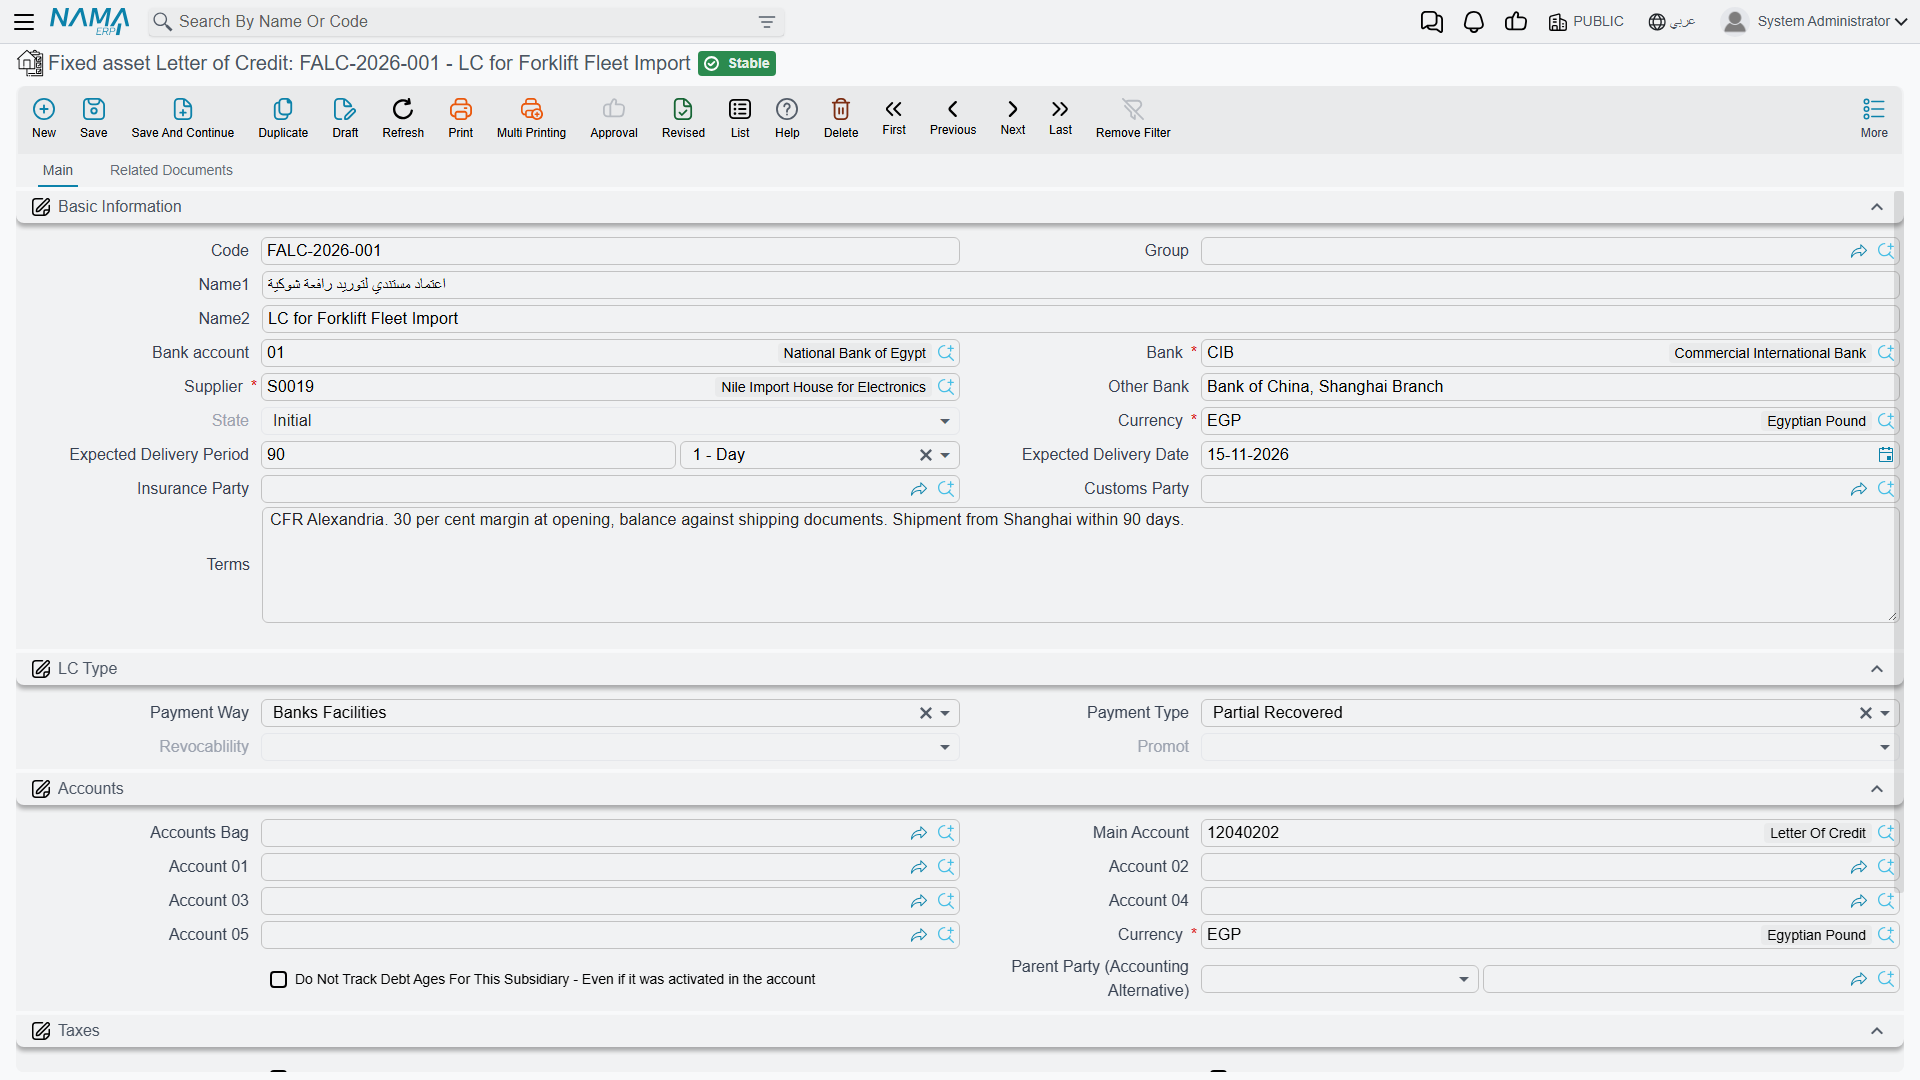This screenshot has width=1920, height=1080.
Task: Toggle Do Not Track Debt Ages checkbox
Action: tap(279, 979)
